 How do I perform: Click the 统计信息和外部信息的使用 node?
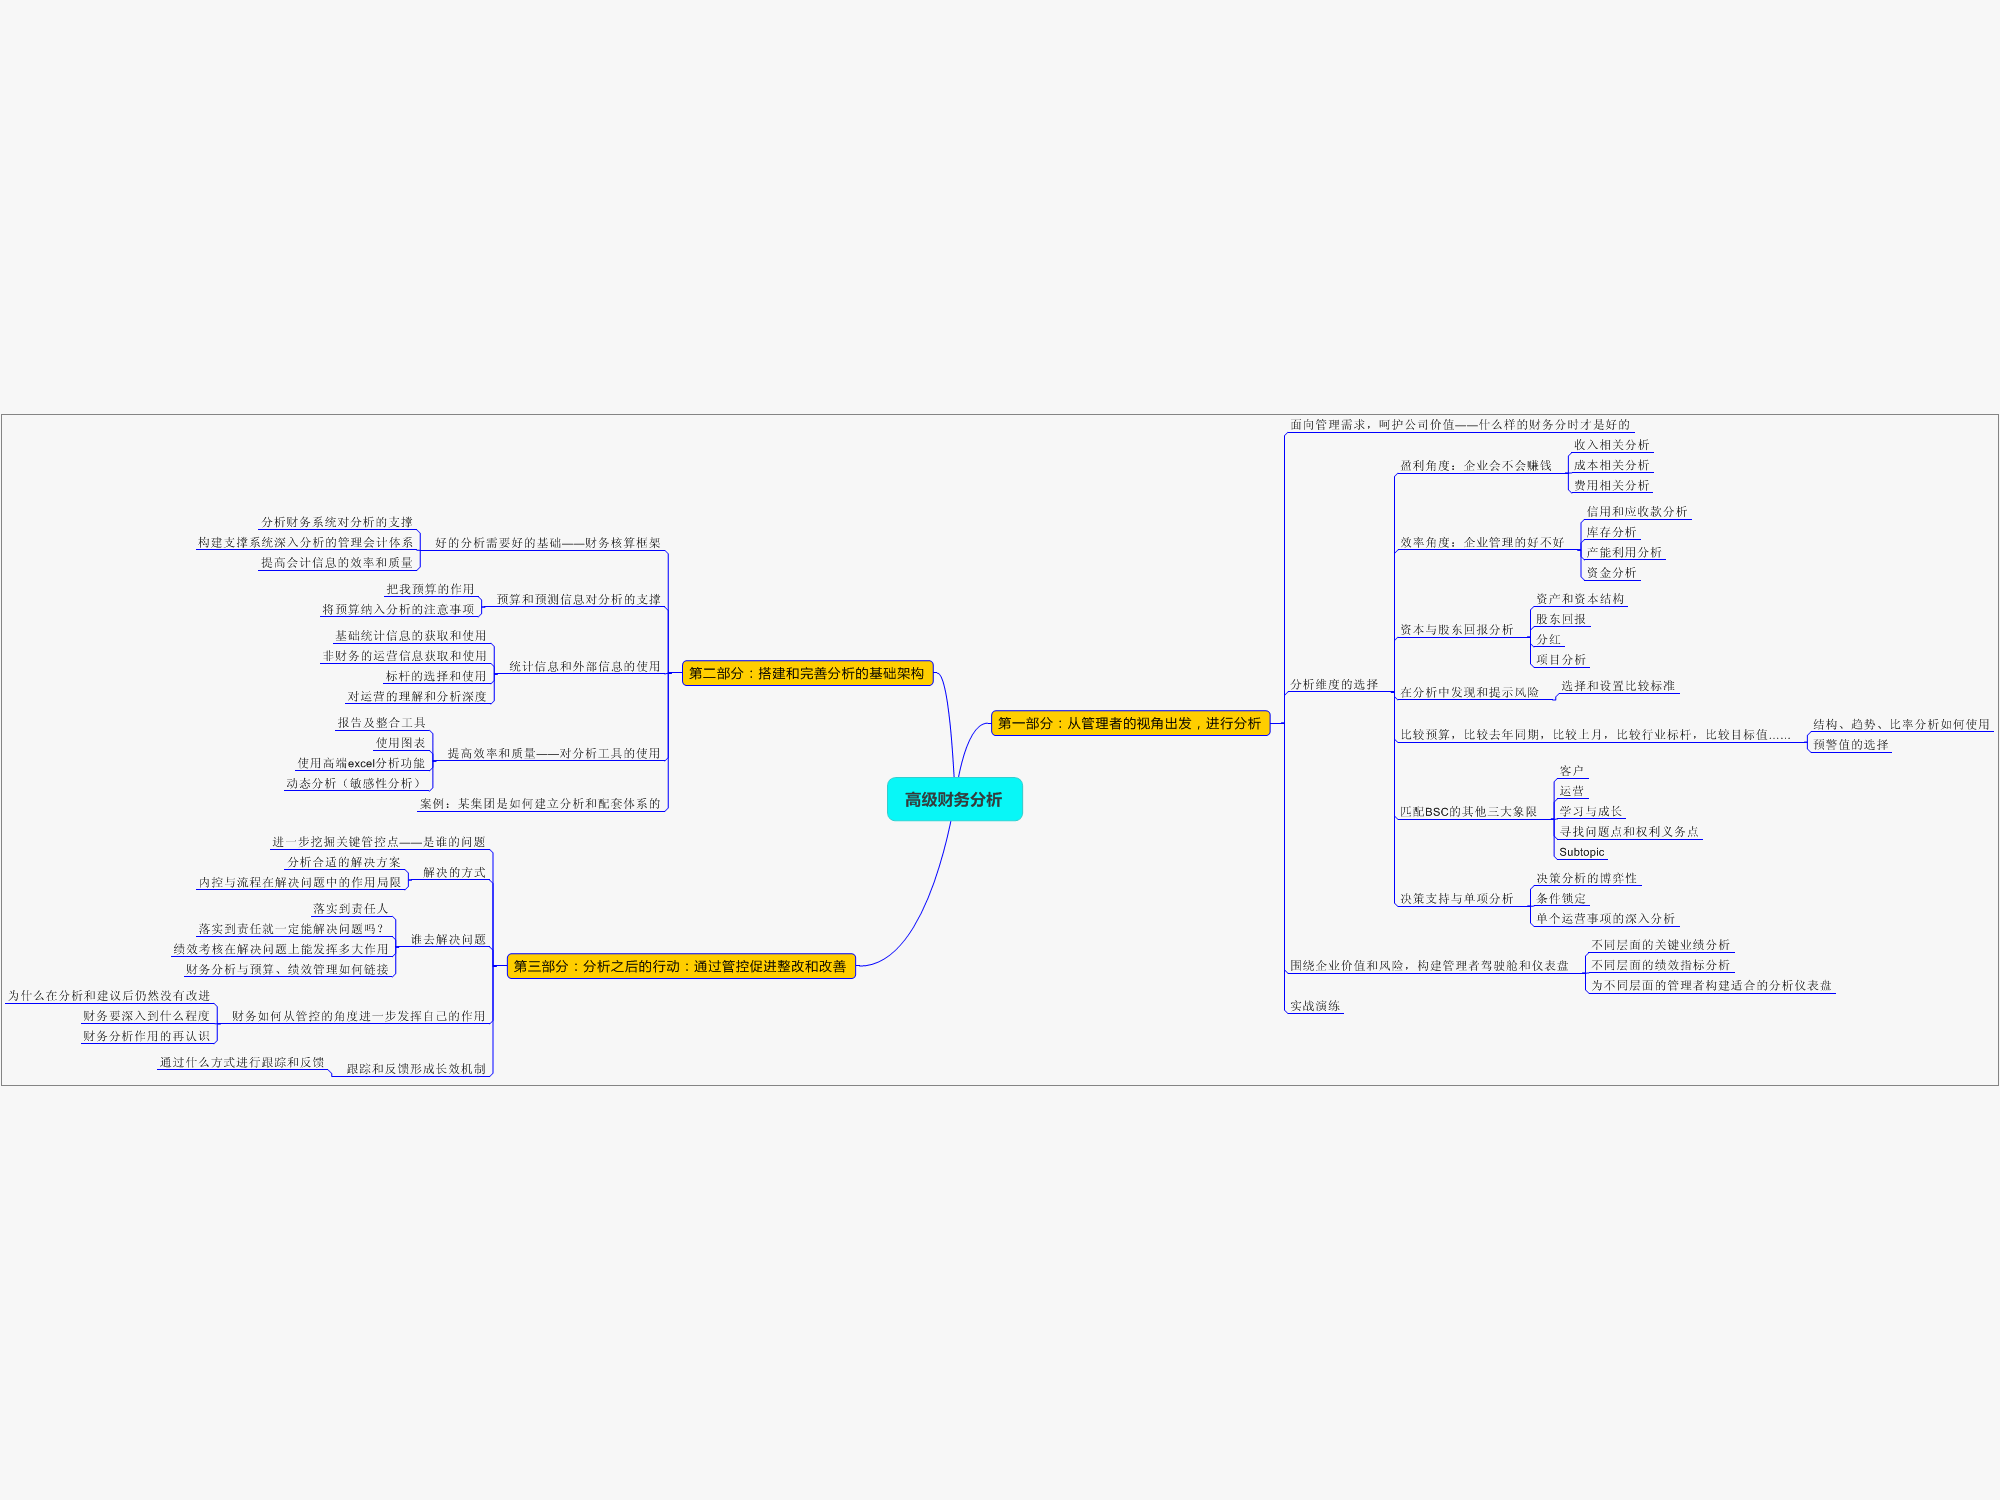click(585, 667)
